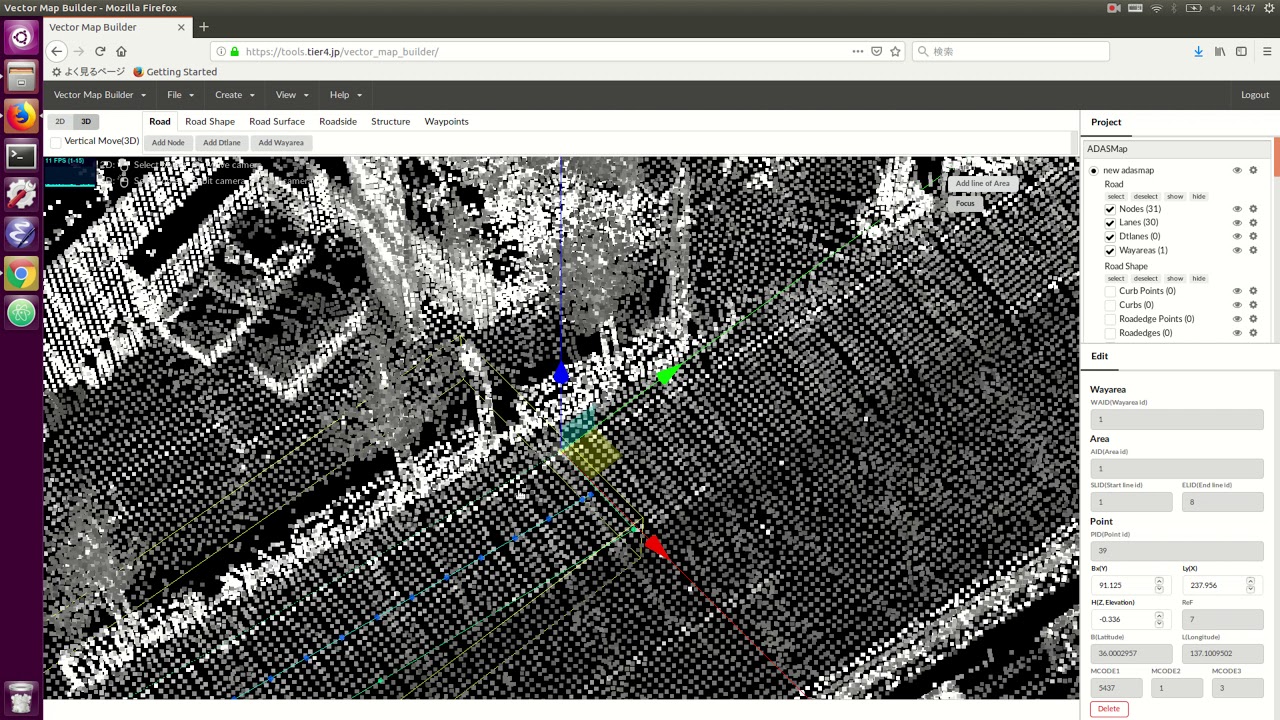Click the Add Dtlane button
The height and width of the screenshot is (720, 1280).
(222, 143)
